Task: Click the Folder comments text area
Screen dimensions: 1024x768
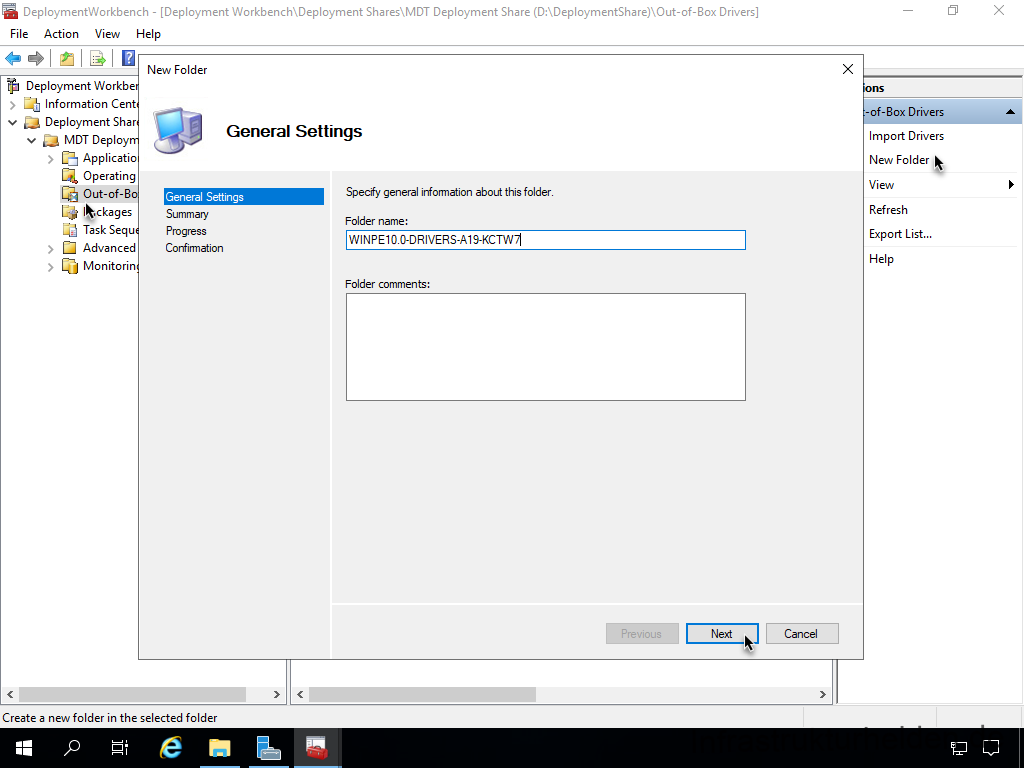Action: 545,347
